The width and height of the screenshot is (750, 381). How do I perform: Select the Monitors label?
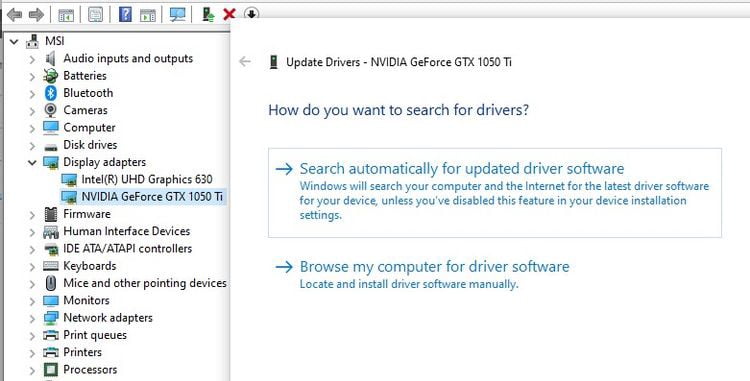(87, 300)
